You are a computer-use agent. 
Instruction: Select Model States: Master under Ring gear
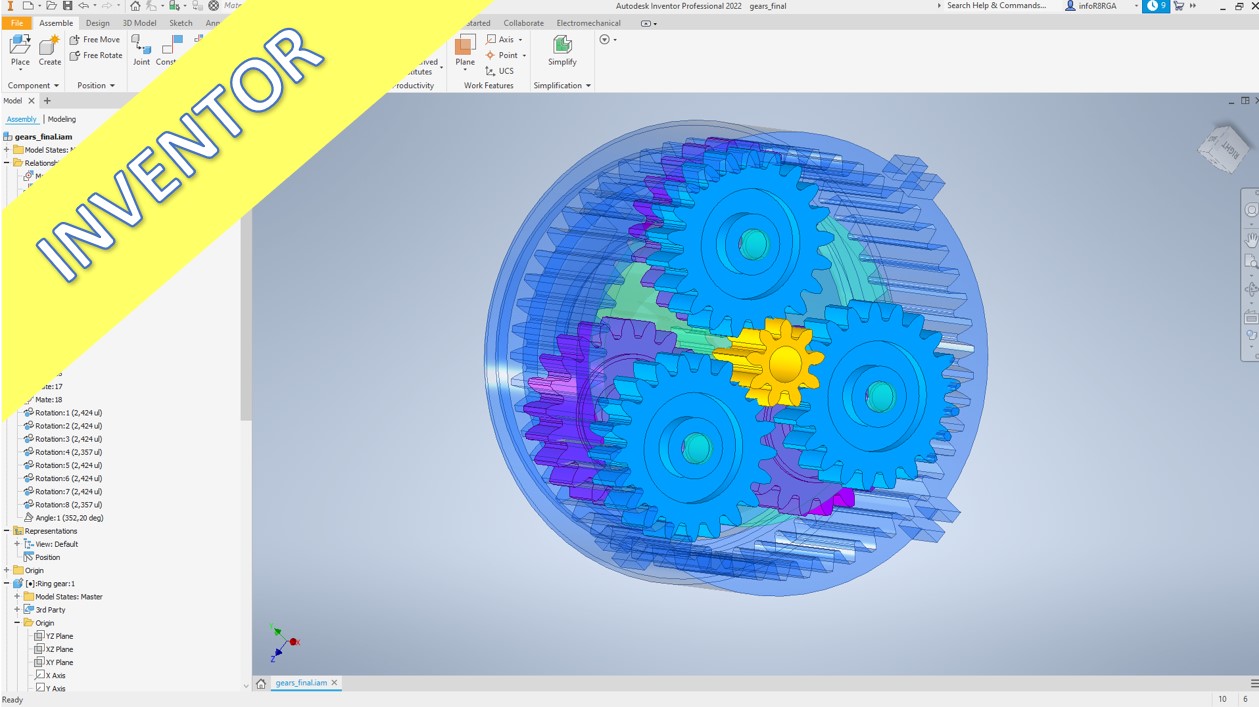click(63, 597)
